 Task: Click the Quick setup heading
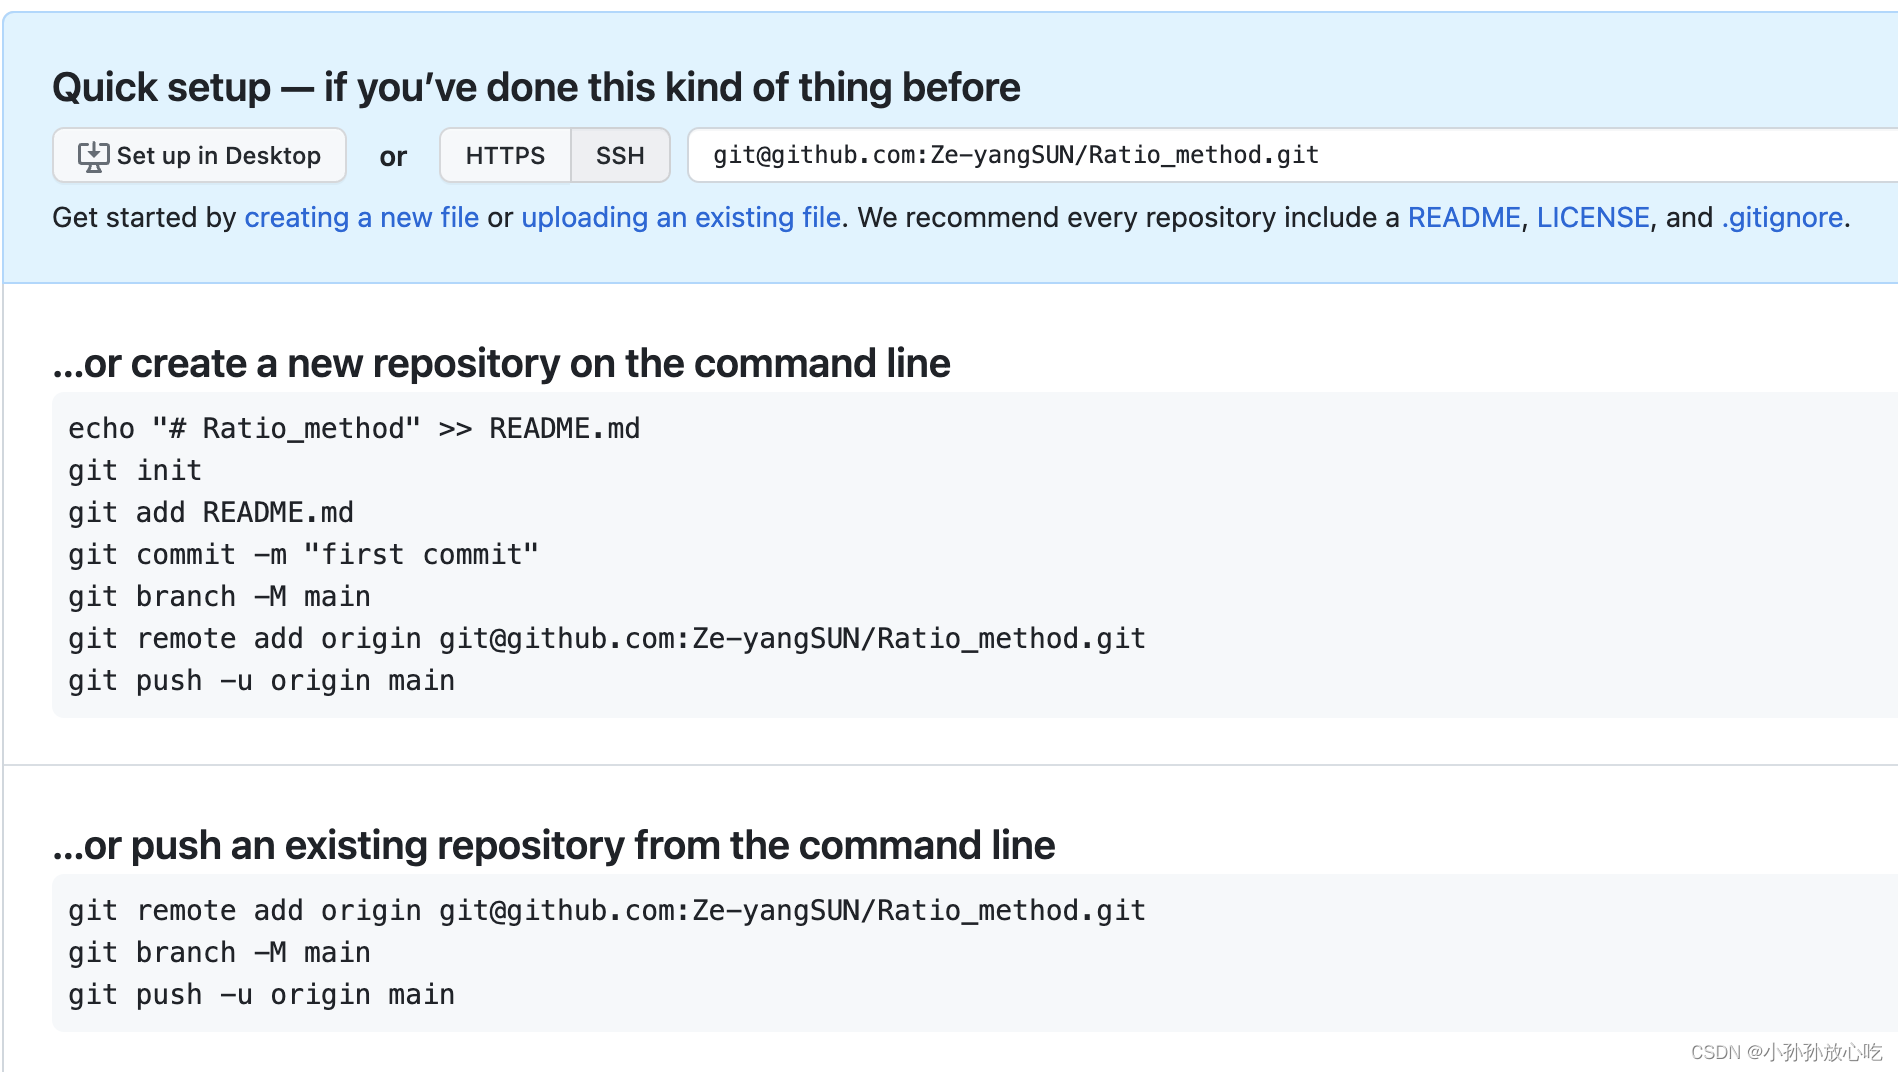(536, 88)
